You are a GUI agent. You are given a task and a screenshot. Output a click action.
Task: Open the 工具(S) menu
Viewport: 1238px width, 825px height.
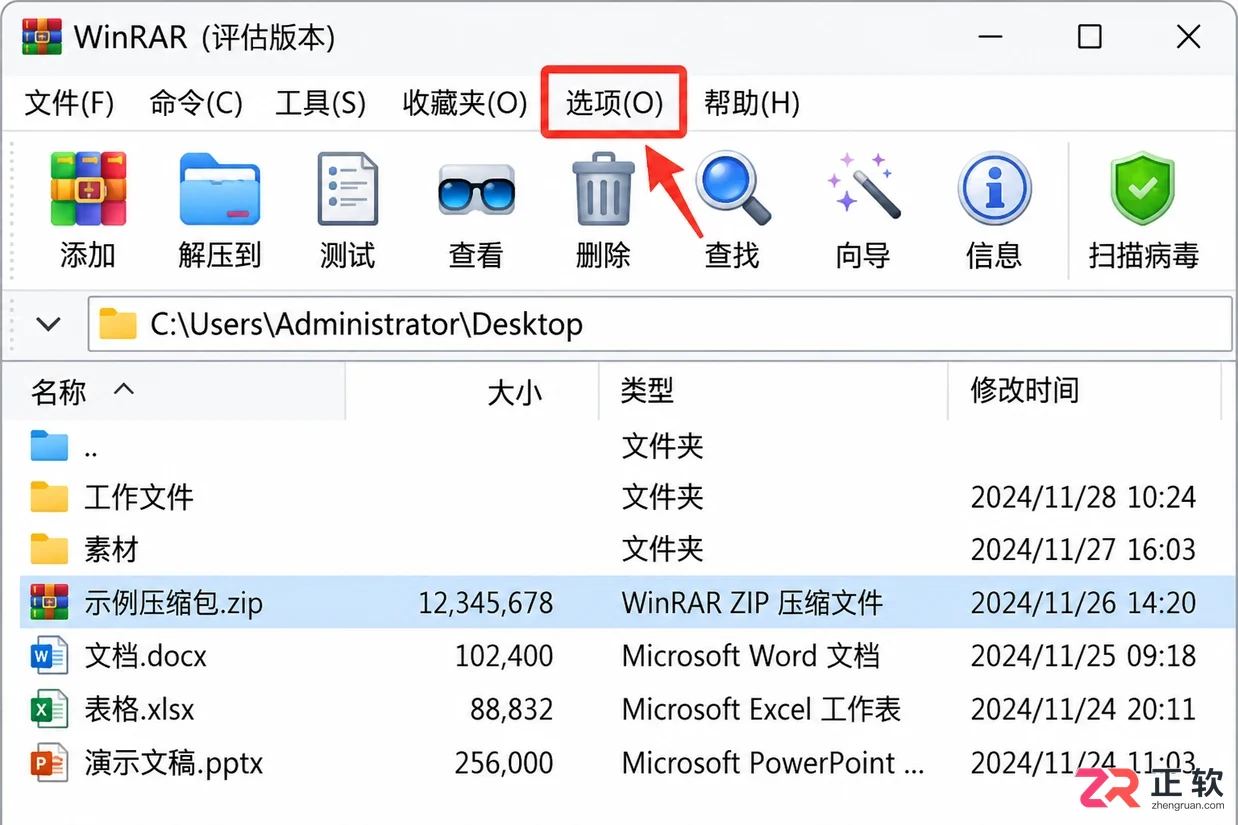[321, 103]
